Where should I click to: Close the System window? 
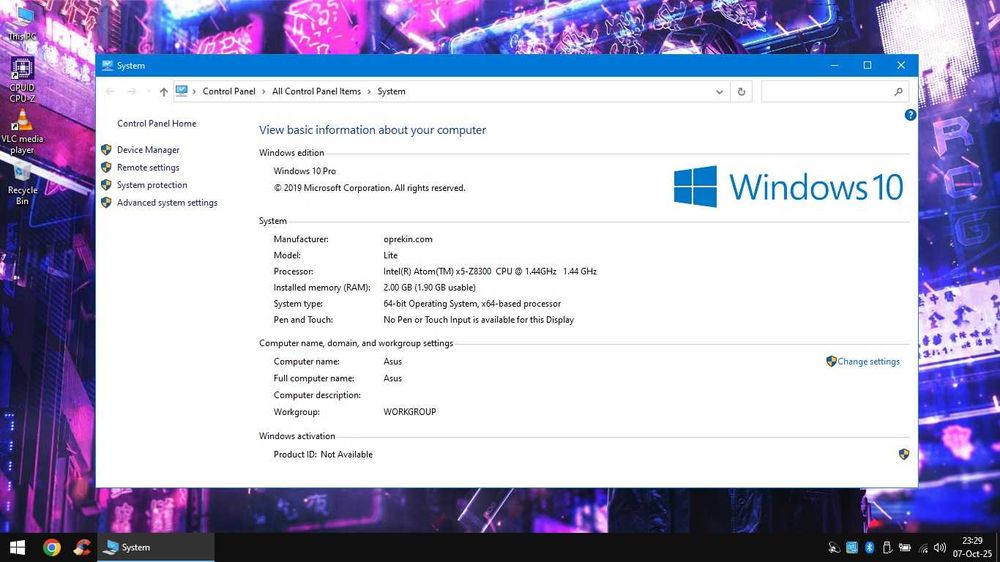[901, 66]
